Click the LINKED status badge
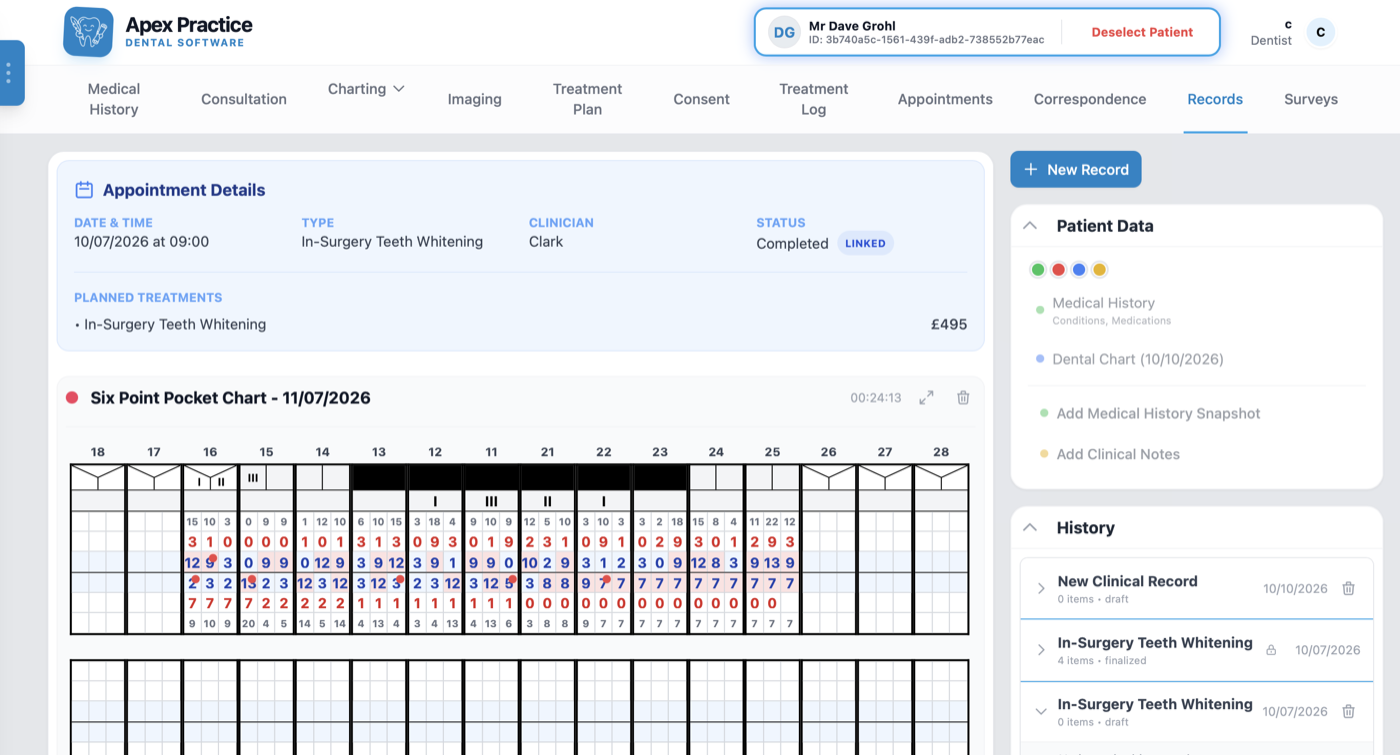 click(865, 243)
